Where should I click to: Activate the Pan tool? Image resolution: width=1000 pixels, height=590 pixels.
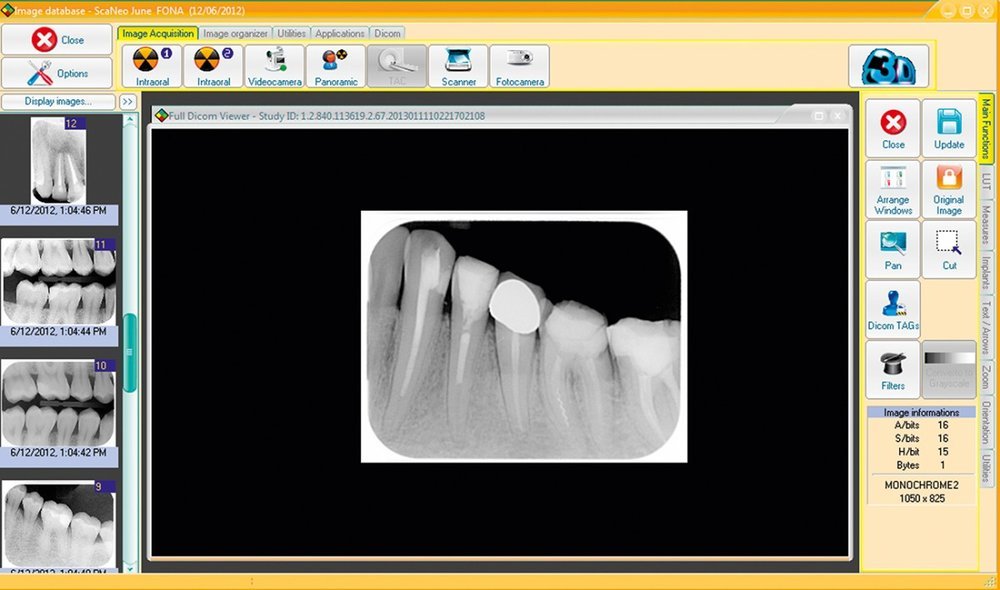[893, 250]
